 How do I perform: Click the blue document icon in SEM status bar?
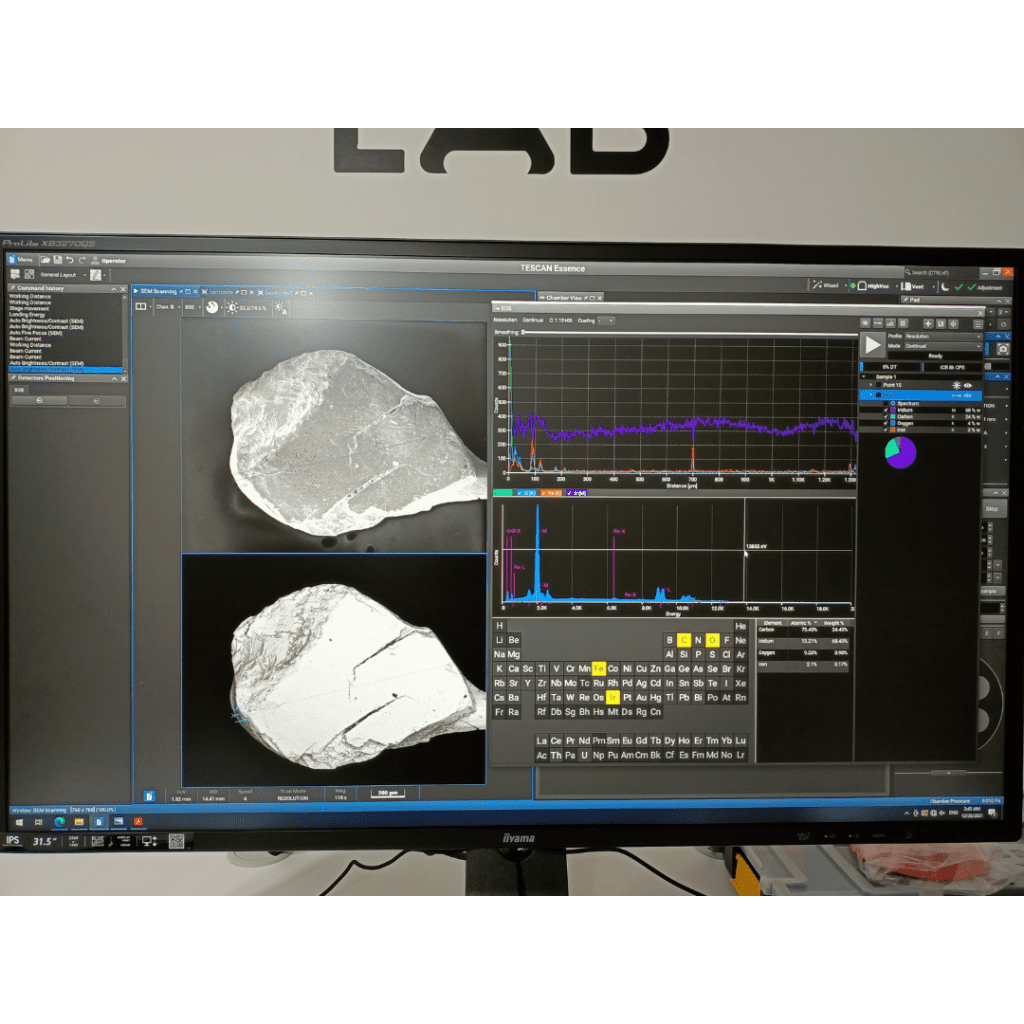[150, 795]
